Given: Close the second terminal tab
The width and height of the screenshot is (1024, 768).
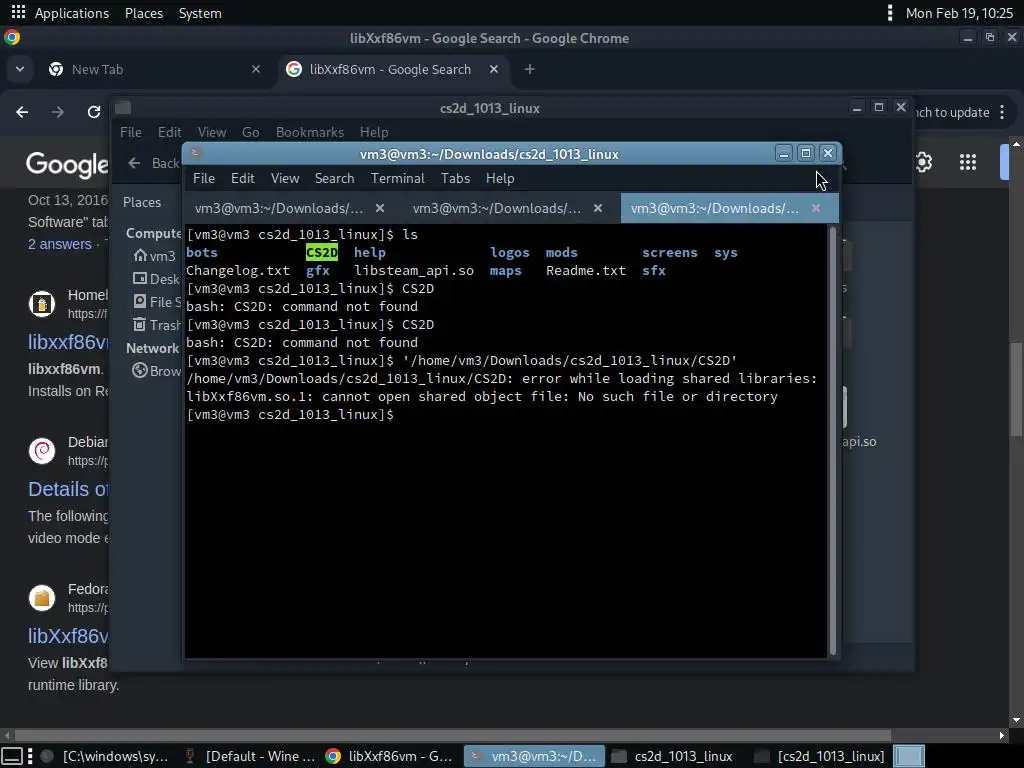Looking at the screenshot, I should pos(598,208).
